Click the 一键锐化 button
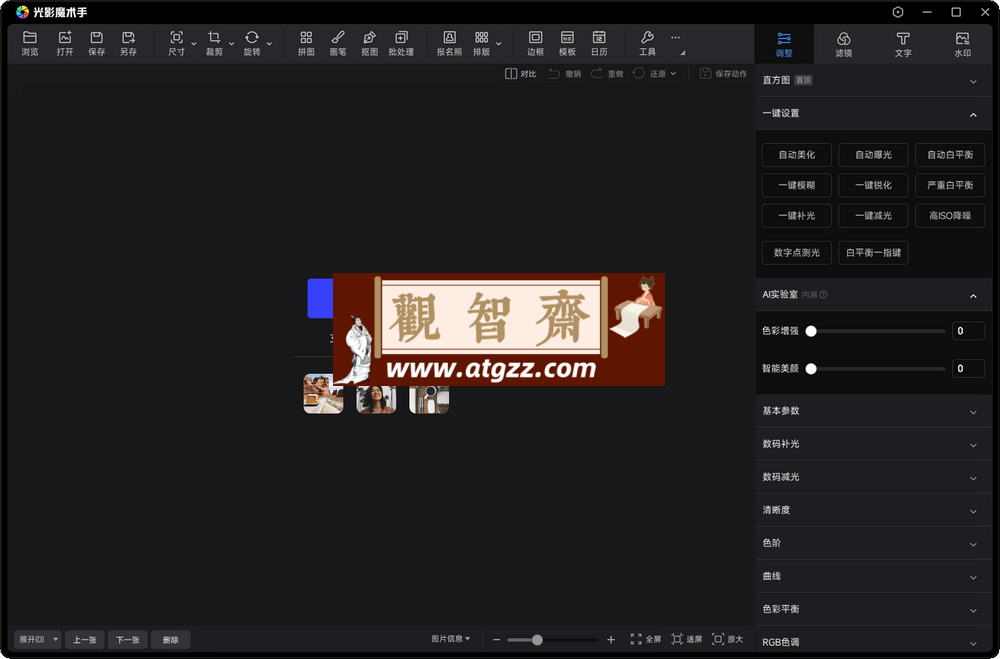The image size is (1000, 659). pyautogui.click(x=873, y=186)
